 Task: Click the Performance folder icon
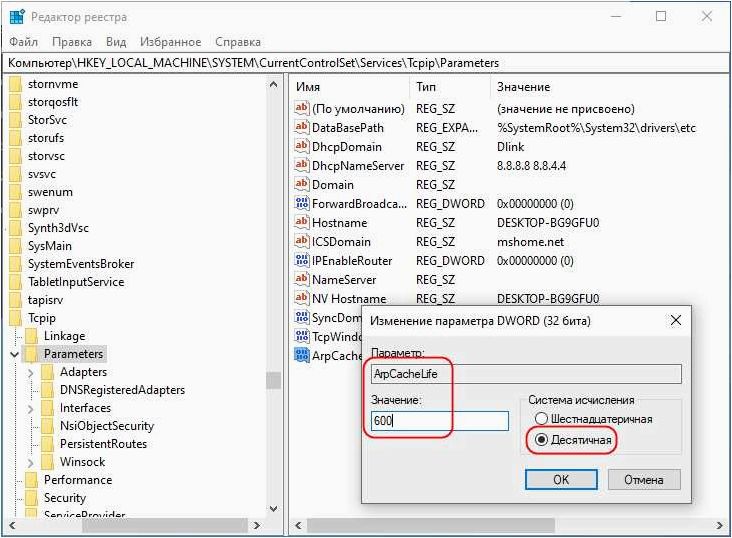(x=31, y=480)
